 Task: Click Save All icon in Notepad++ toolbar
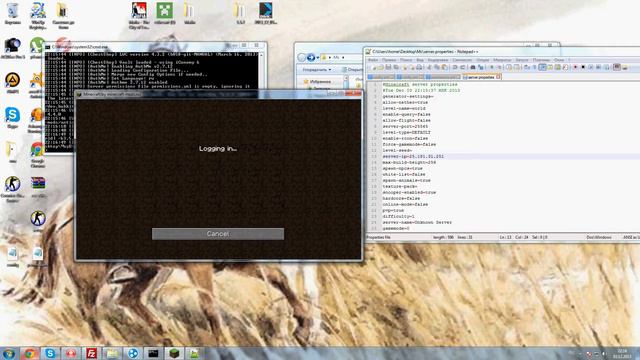pyautogui.click(x=396, y=67)
